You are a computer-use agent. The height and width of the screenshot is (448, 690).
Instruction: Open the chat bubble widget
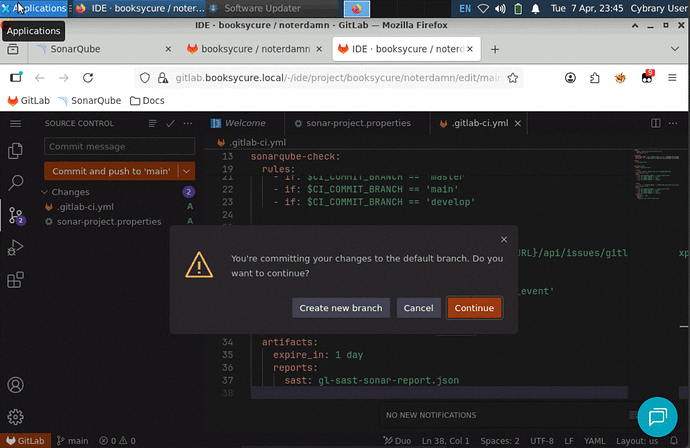(658, 415)
